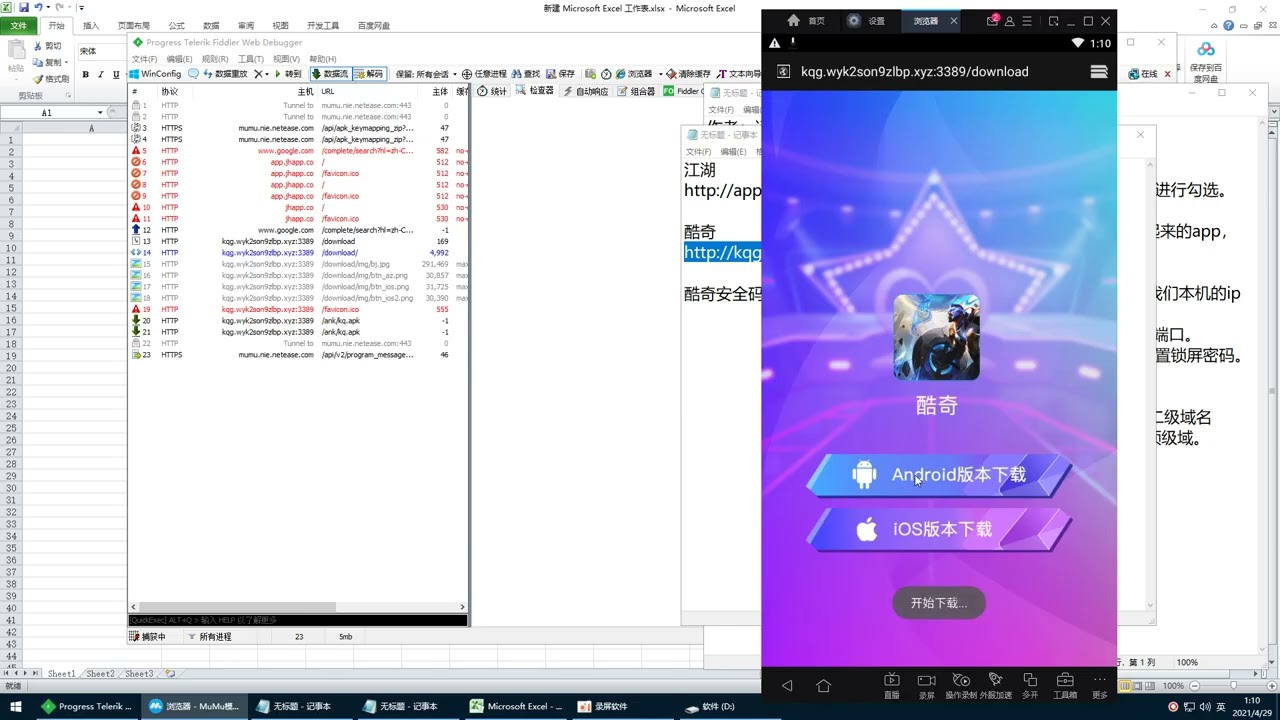This screenshot has height=720, width=1280.
Task: Open 外服加速 accelerator tool
Action: click(x=996, y=686)
